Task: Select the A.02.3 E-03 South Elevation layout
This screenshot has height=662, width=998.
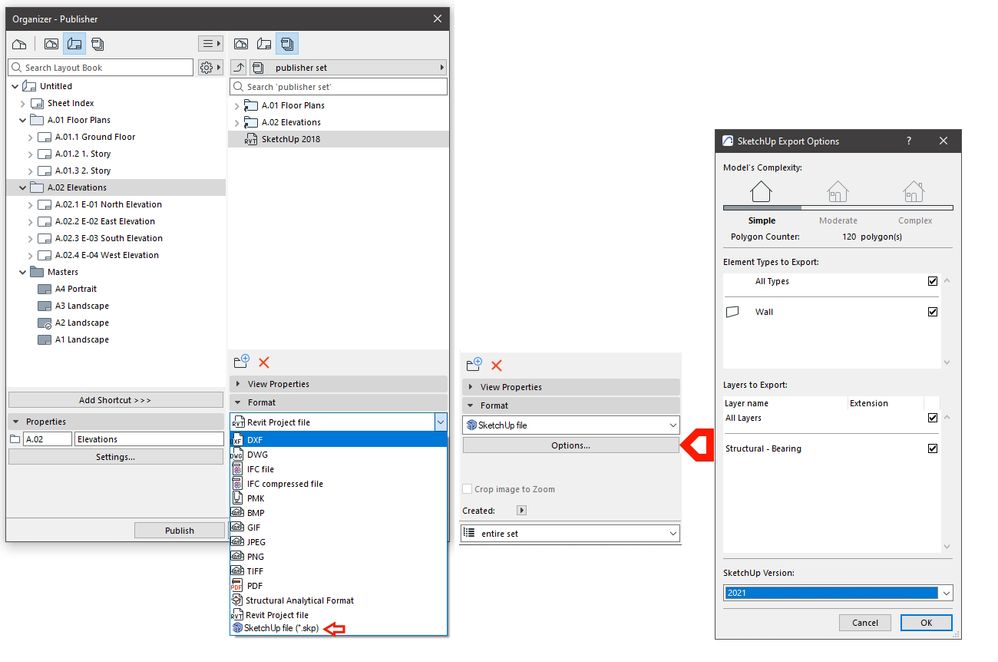Action: pyautogui.click(x=108, y=238)
